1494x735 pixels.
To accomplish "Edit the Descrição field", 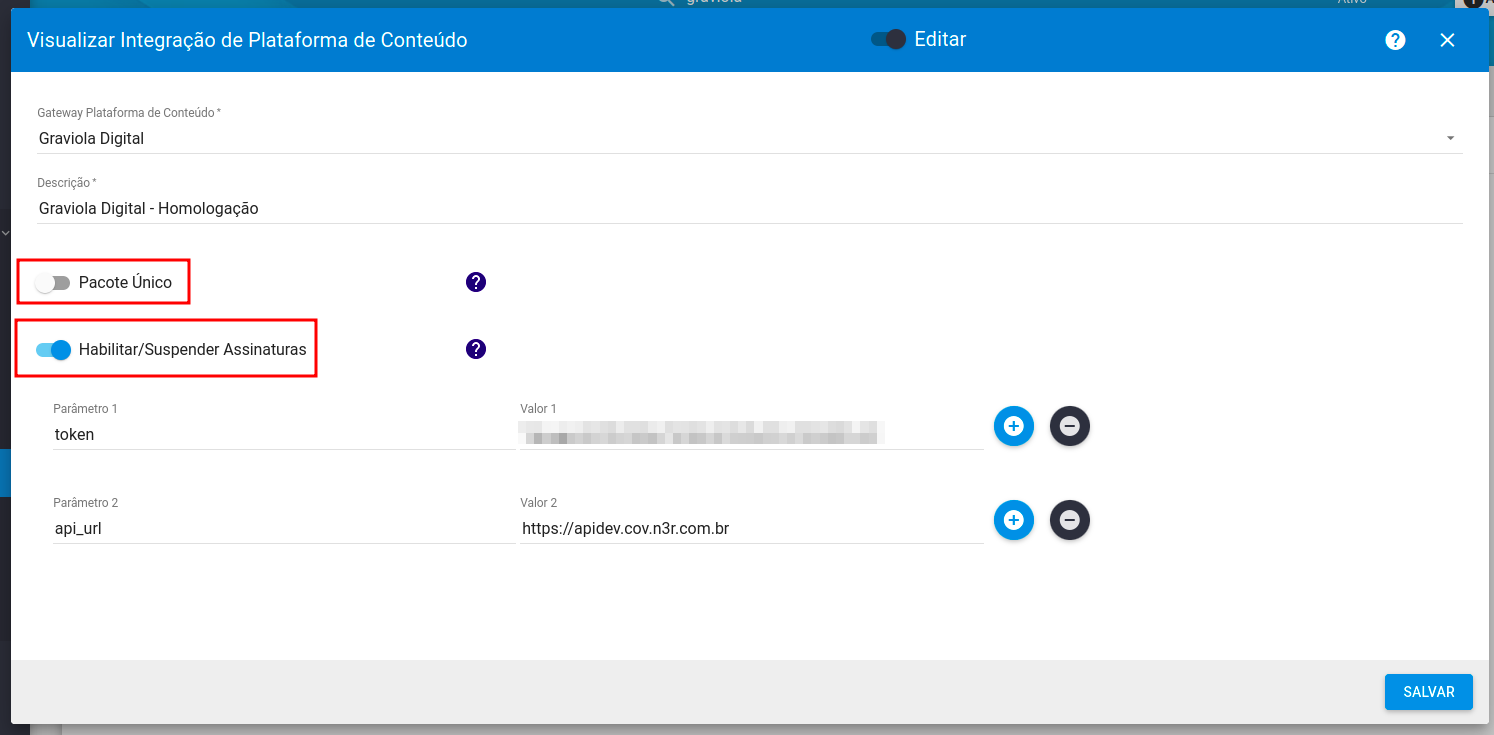I will click(750, 208).
